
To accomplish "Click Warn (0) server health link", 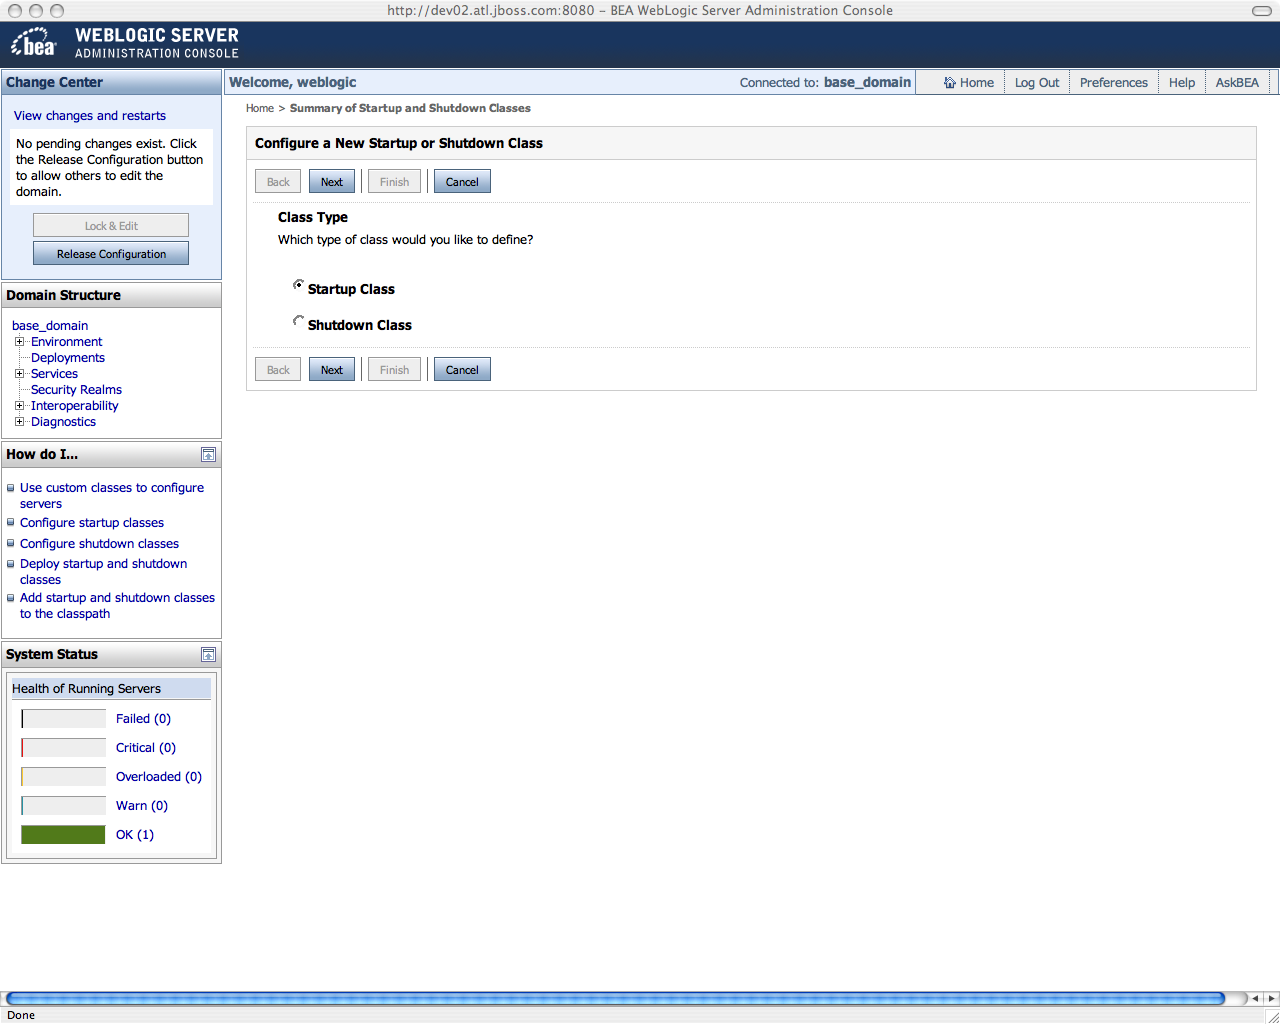I will click(142, 806).
